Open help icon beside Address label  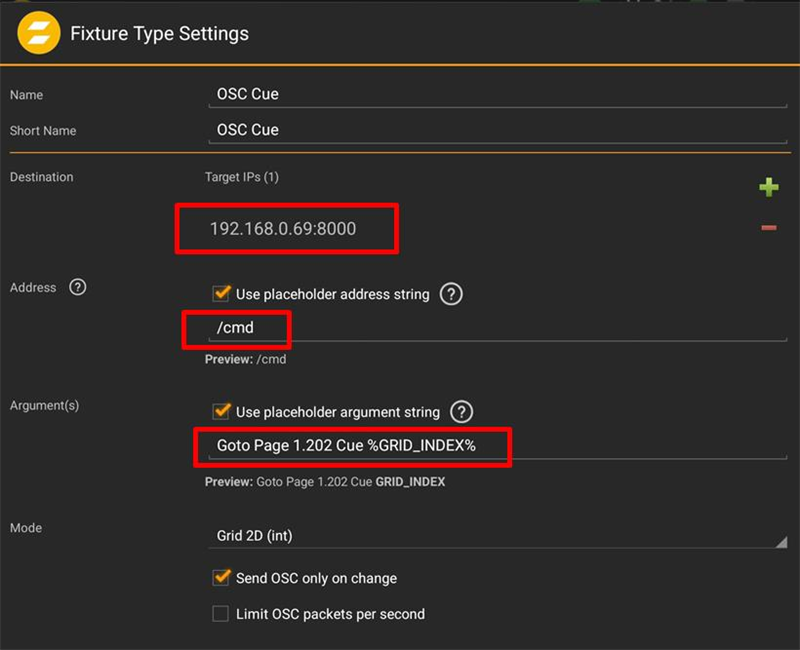click(78, 287)
